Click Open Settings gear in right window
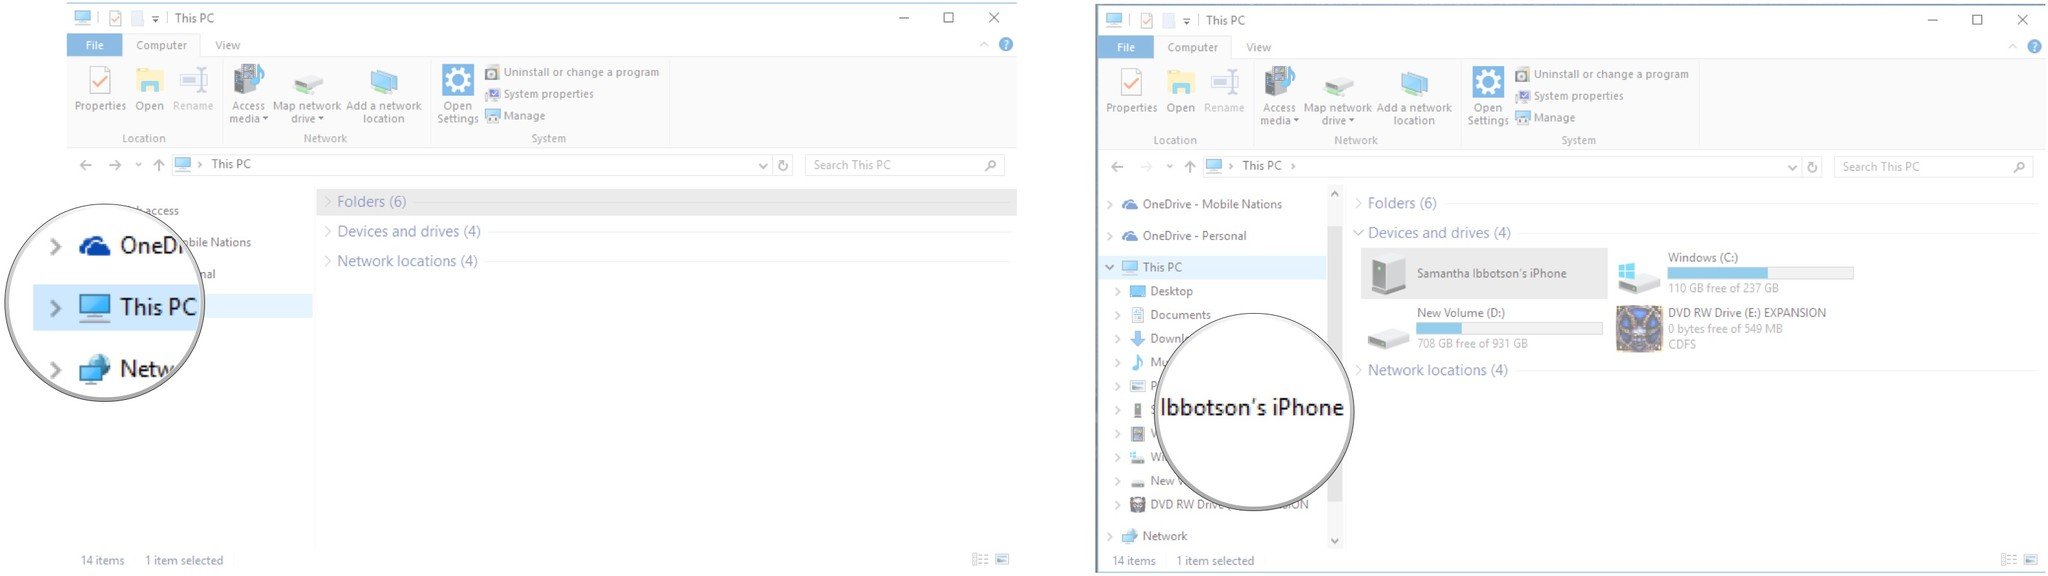 point(1487,96)
